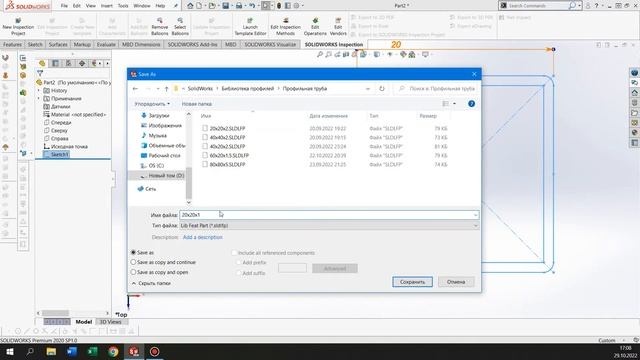Click the Отмена cancel button

[456, 282]
